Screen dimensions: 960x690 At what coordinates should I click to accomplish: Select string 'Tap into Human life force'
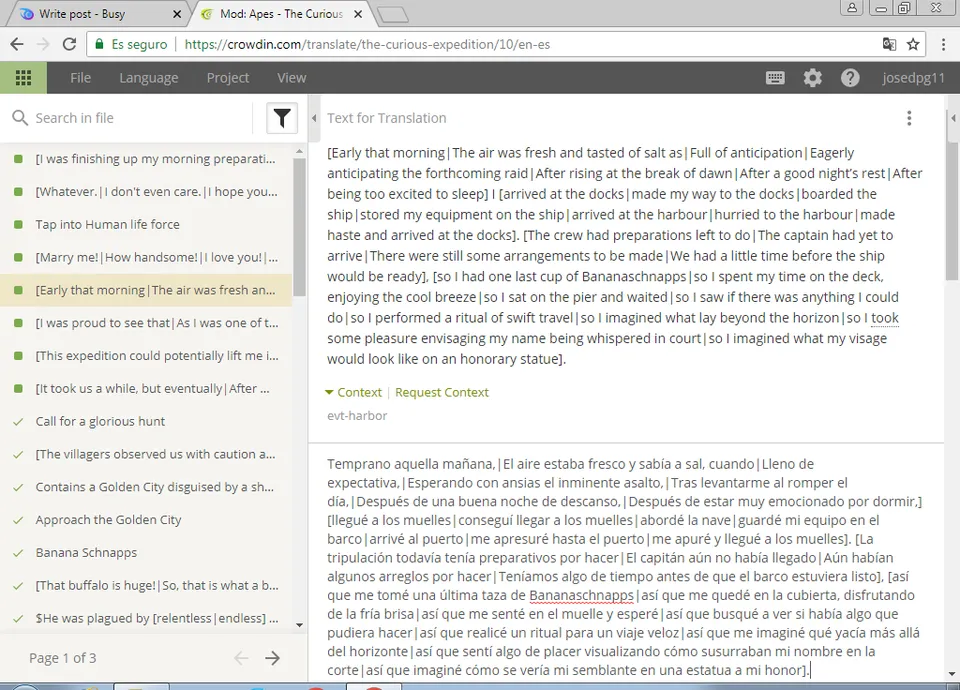click(x=146, y=224)
